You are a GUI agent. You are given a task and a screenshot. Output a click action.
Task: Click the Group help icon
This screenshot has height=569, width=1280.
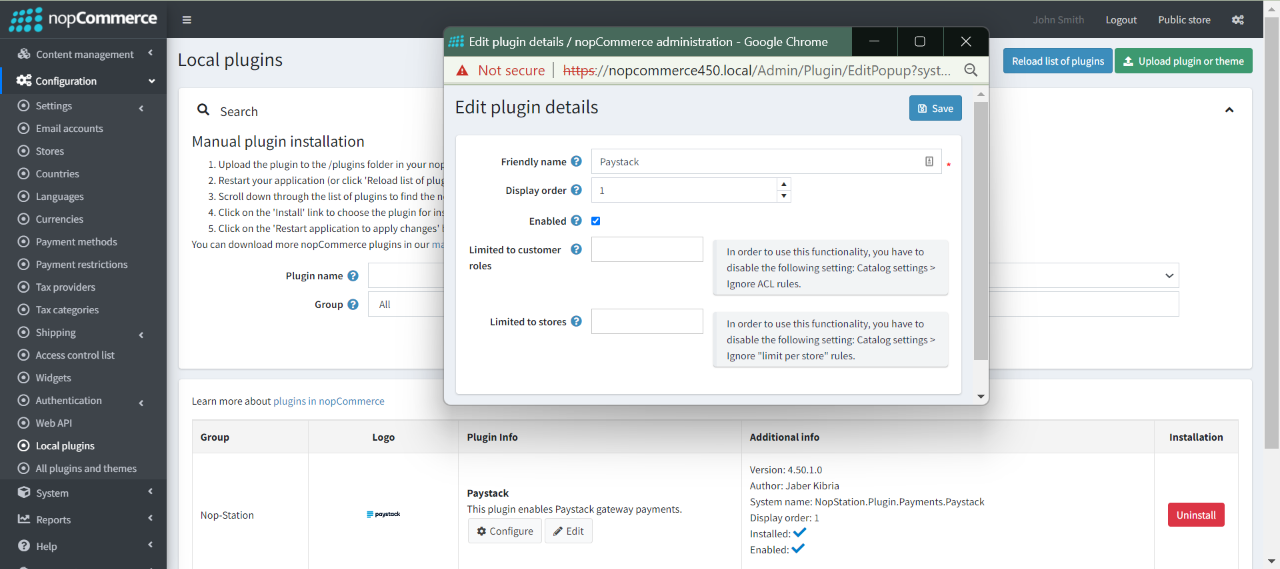click(353, 305)
